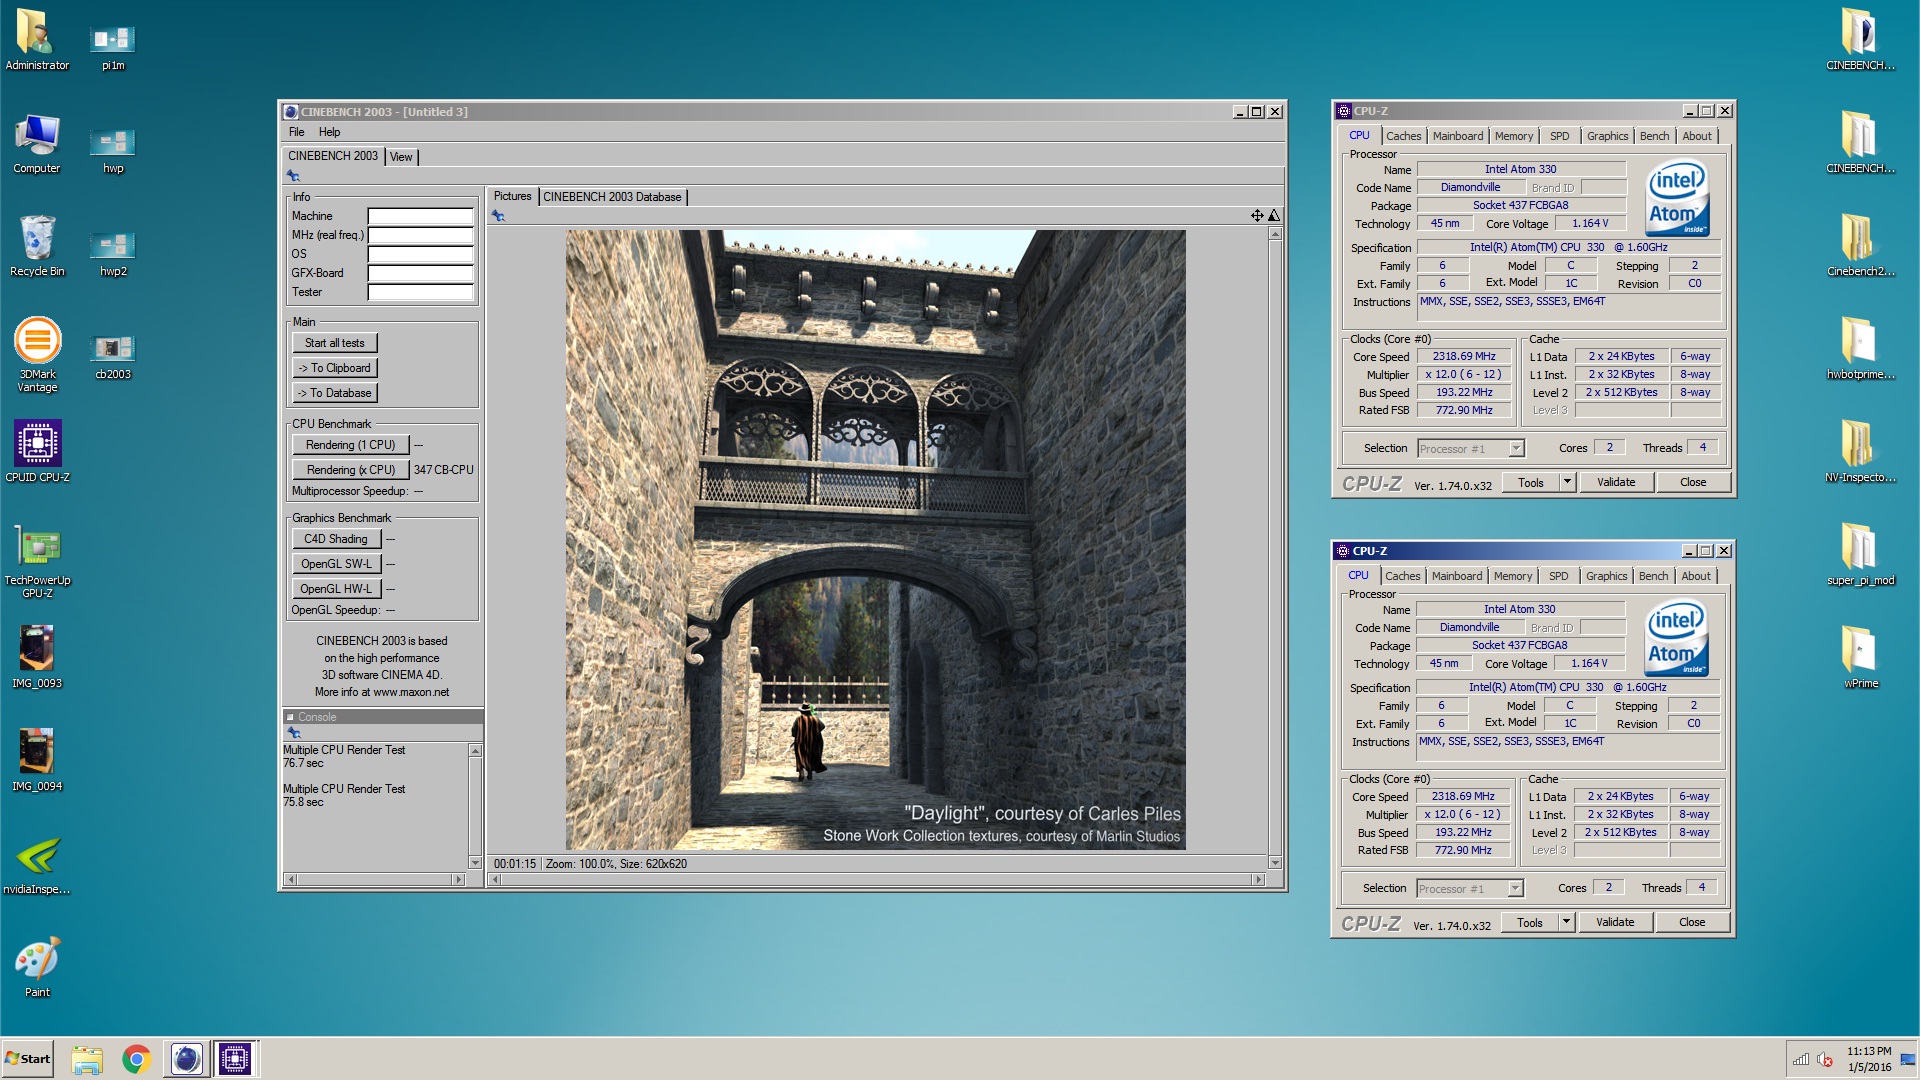
Task: Click the move/pan icon above the picture
Action: coord(1256,216)
